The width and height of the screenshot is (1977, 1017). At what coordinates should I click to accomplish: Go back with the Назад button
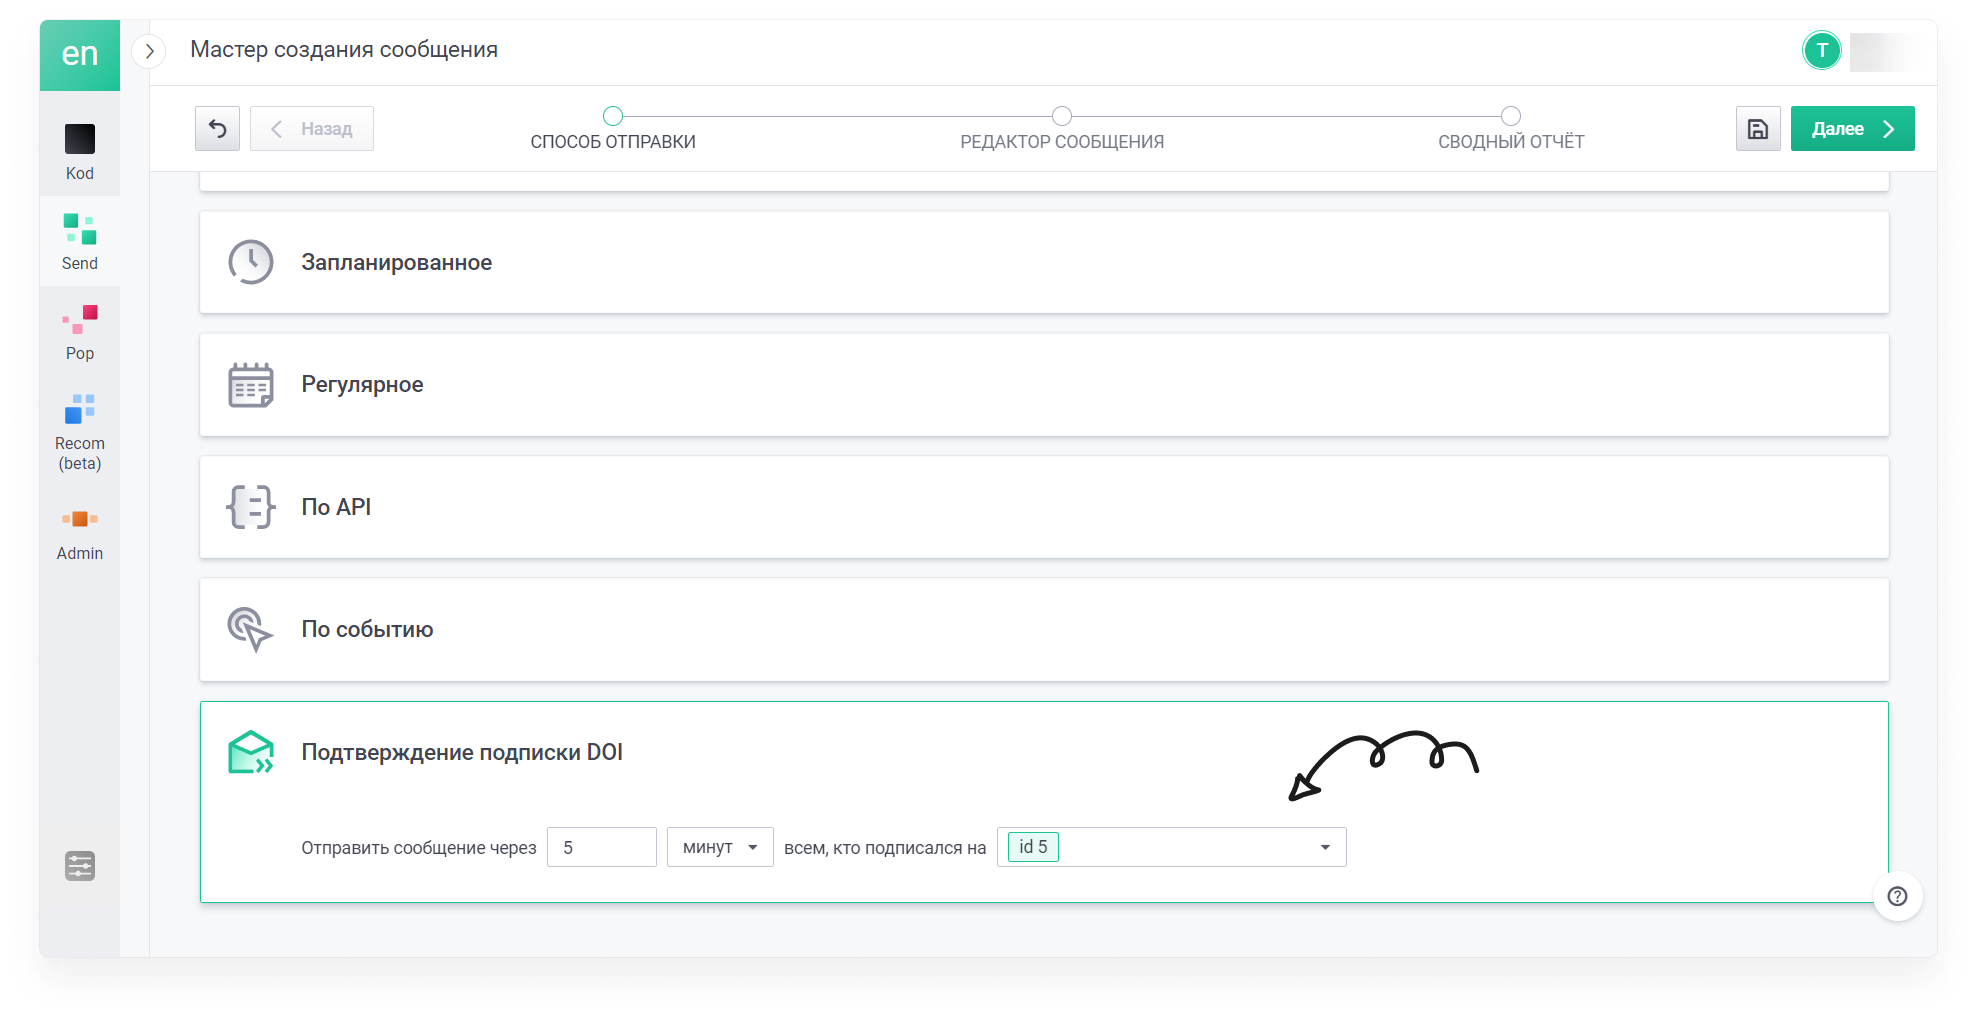[312, 129]
